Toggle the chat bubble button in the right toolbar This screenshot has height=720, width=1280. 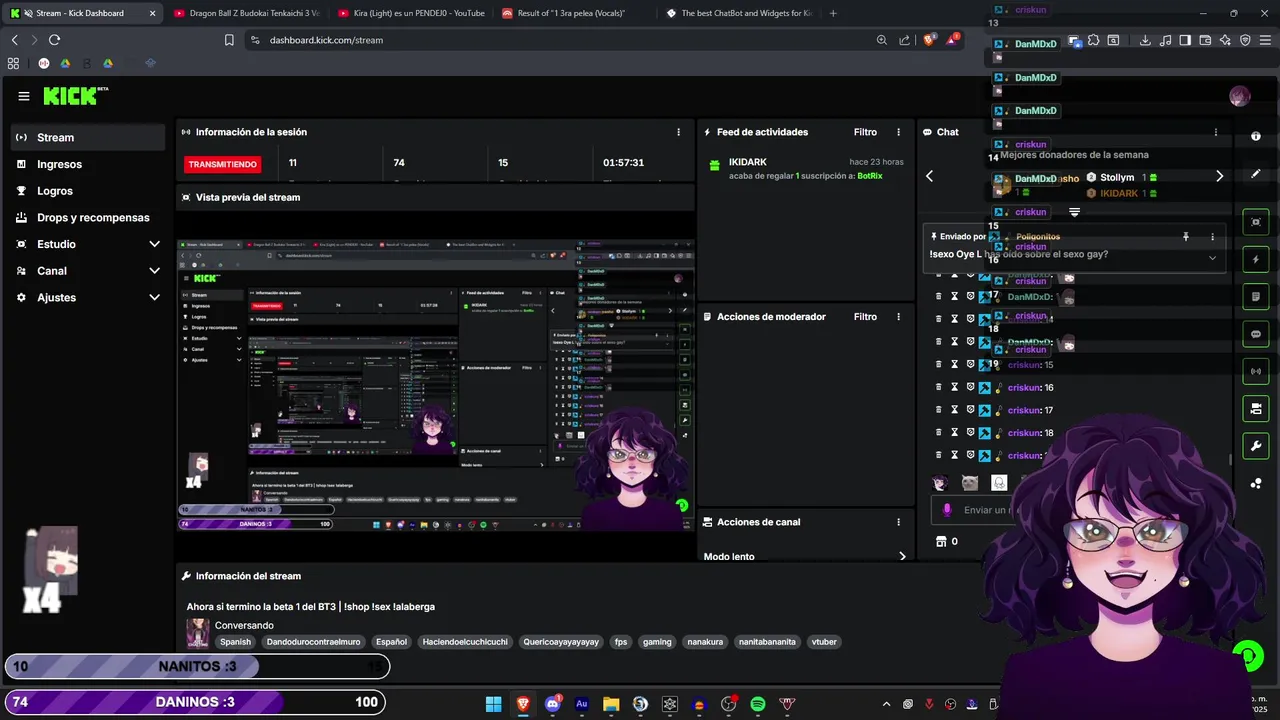pyautogui.click(x=1256, y=333)
